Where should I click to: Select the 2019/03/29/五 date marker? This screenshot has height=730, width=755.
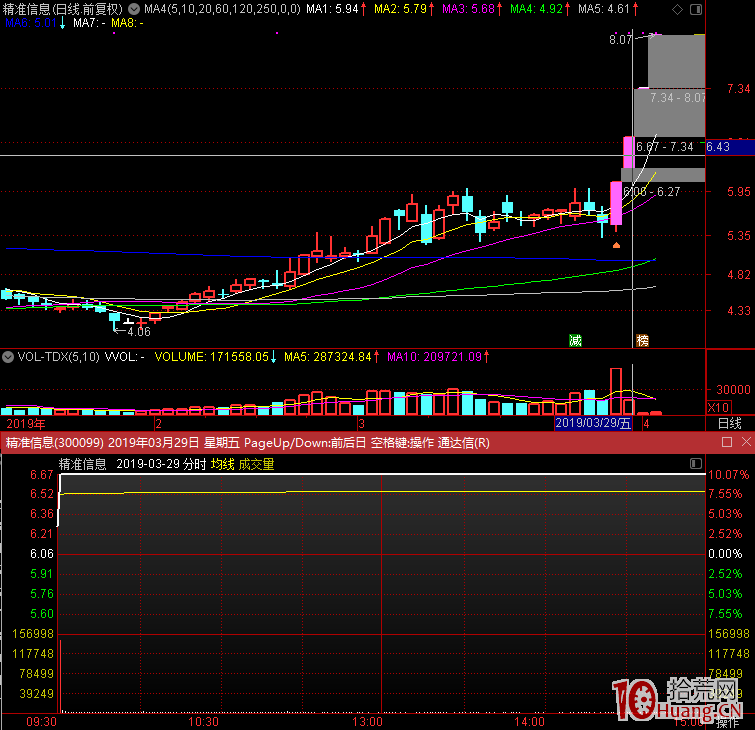coord(593,423)
